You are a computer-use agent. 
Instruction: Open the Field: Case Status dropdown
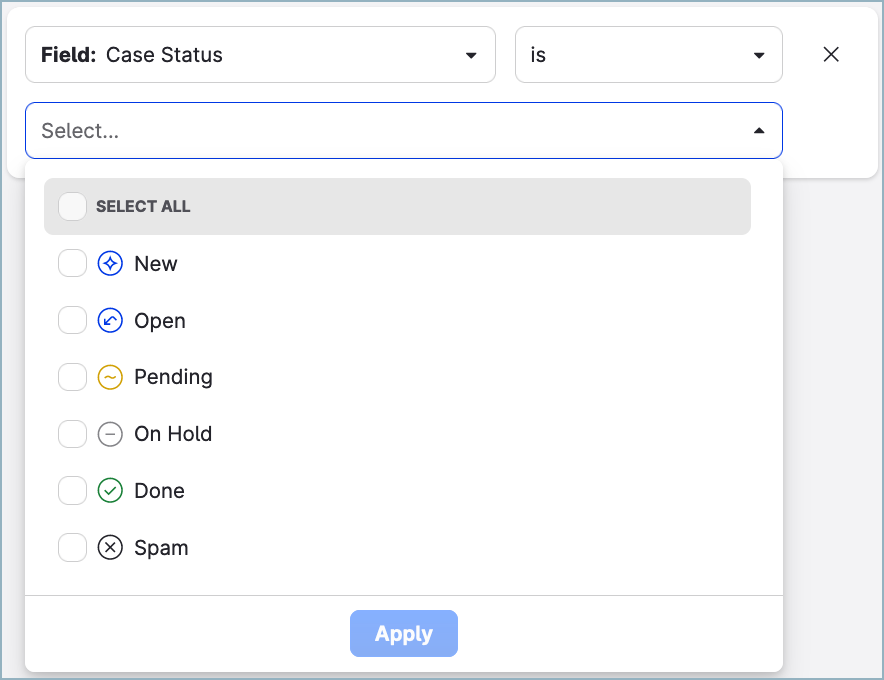tap(260, 55)
